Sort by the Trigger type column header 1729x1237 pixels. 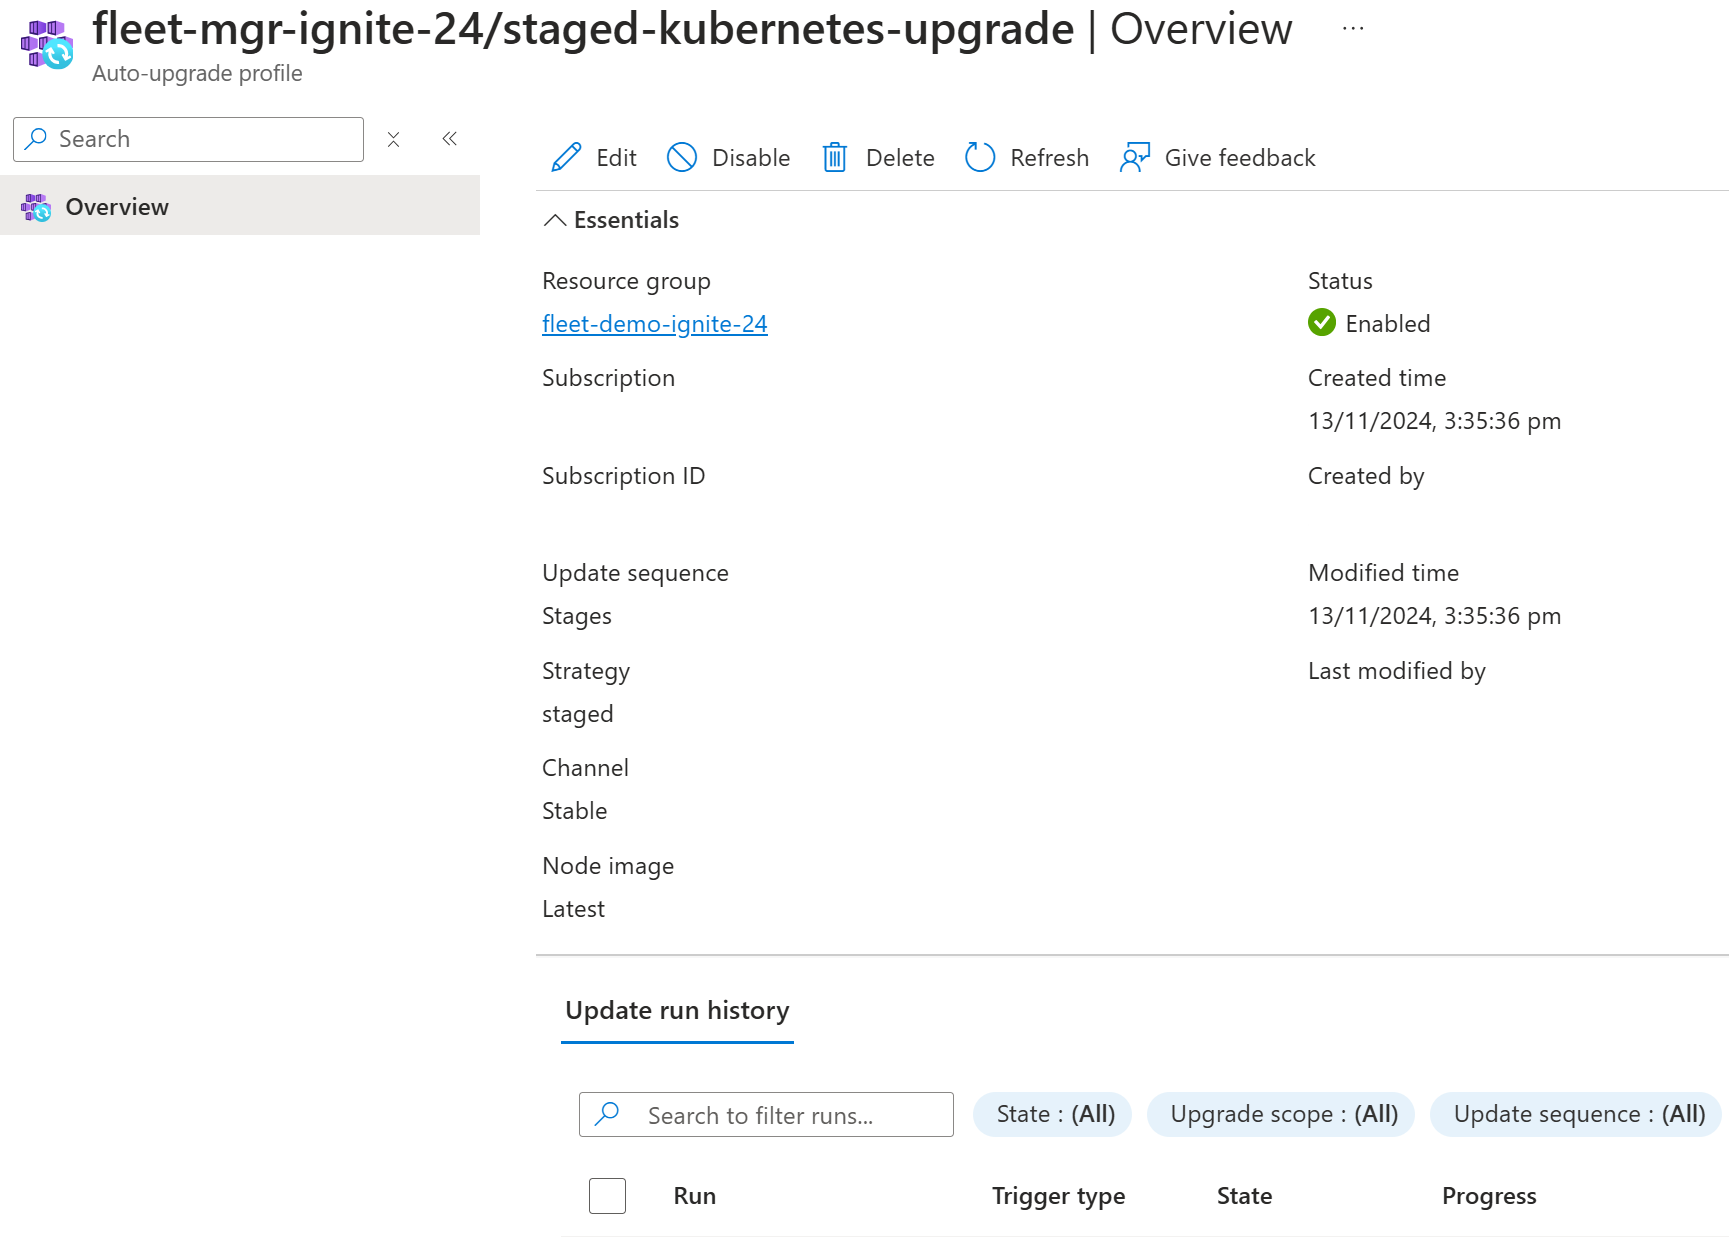coord(1058,1196)
